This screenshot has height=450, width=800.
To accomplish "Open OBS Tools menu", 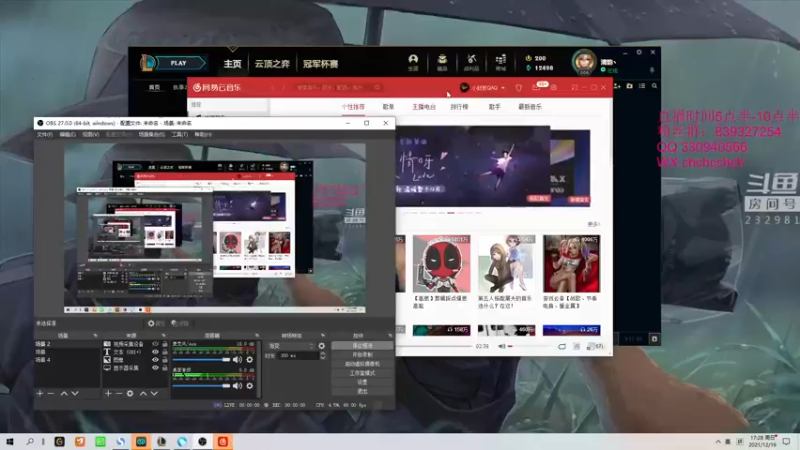I will point(180,135).
